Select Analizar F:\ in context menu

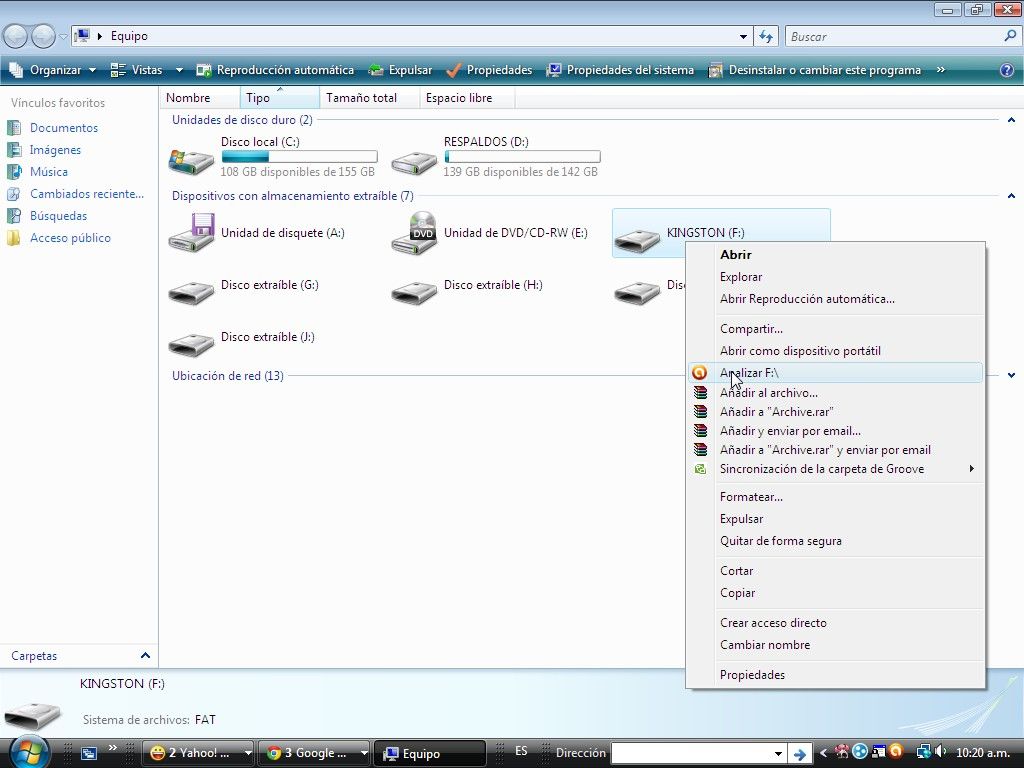748,373
